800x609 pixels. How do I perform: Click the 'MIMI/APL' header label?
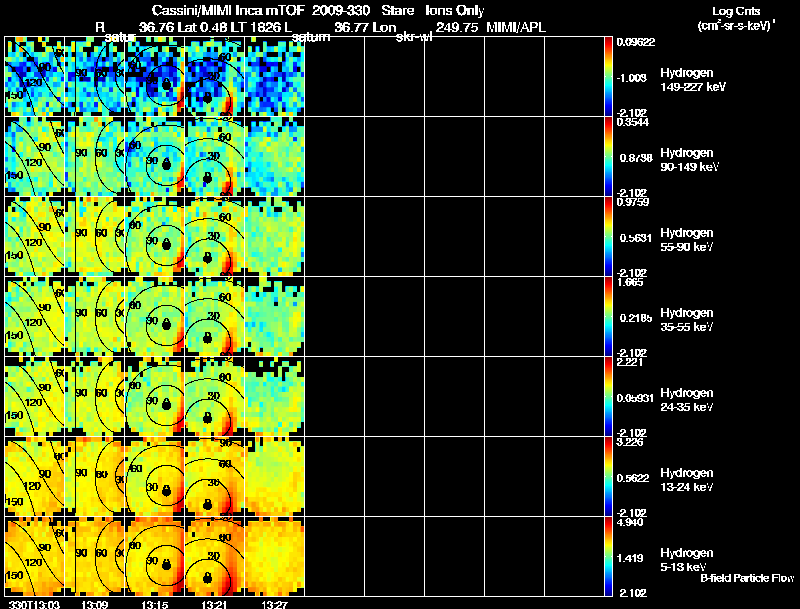516,27
